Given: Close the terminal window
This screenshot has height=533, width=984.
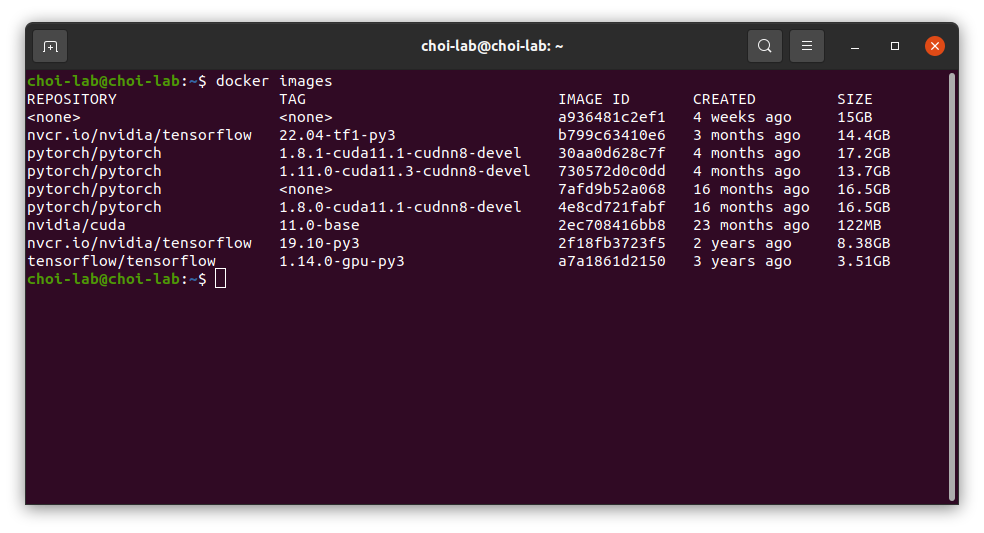Looking at the screenshot, I should (934, 46).
